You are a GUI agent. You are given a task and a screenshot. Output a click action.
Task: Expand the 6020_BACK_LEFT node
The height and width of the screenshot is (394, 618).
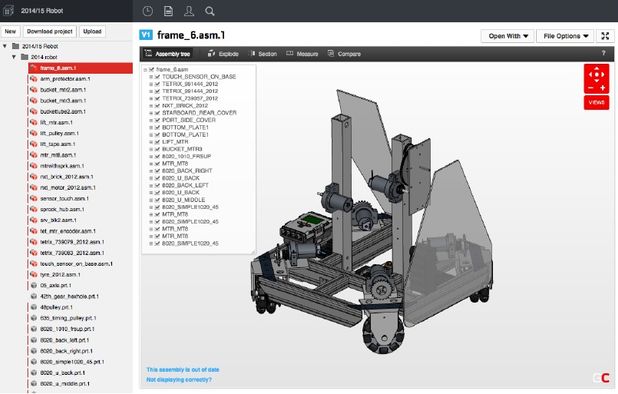151,185
